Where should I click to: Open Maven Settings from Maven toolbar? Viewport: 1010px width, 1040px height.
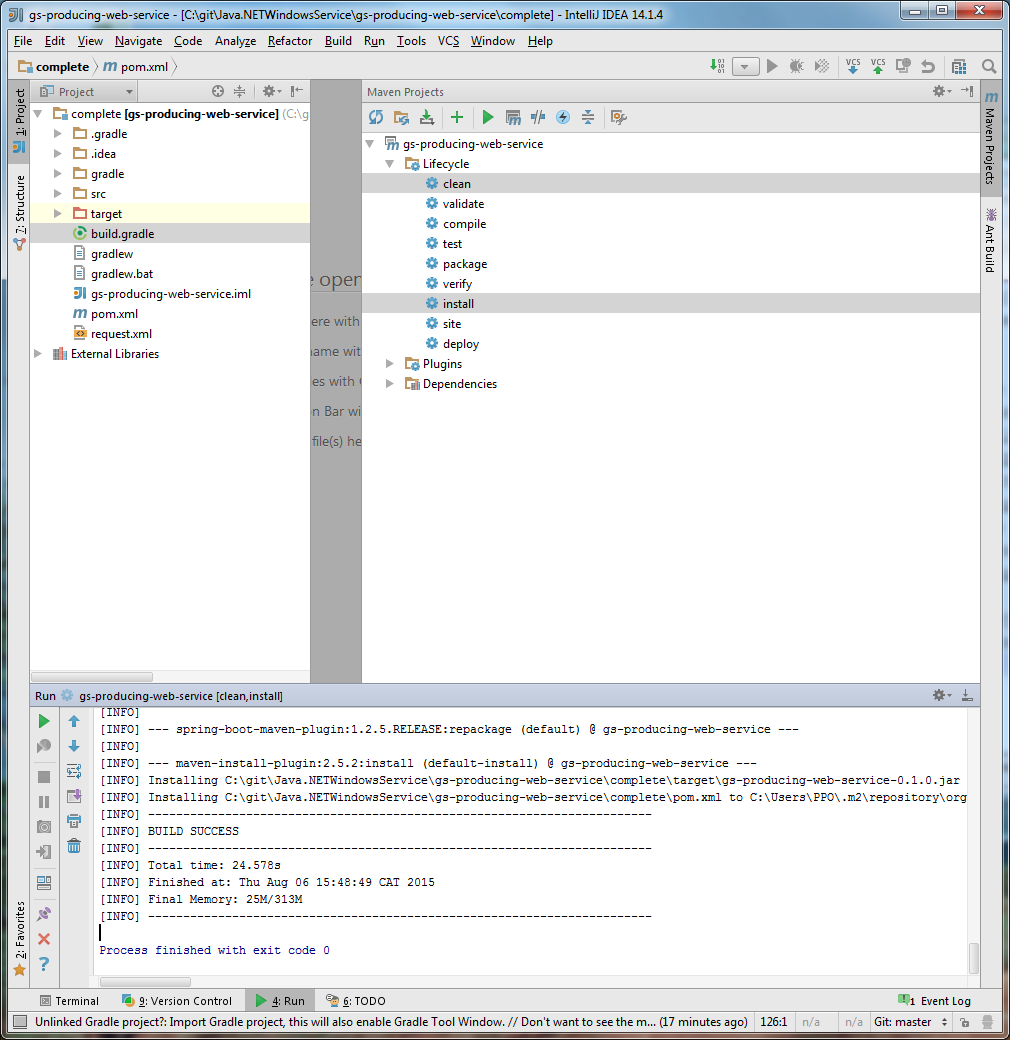pyautogui.click(x=619, y=117)
